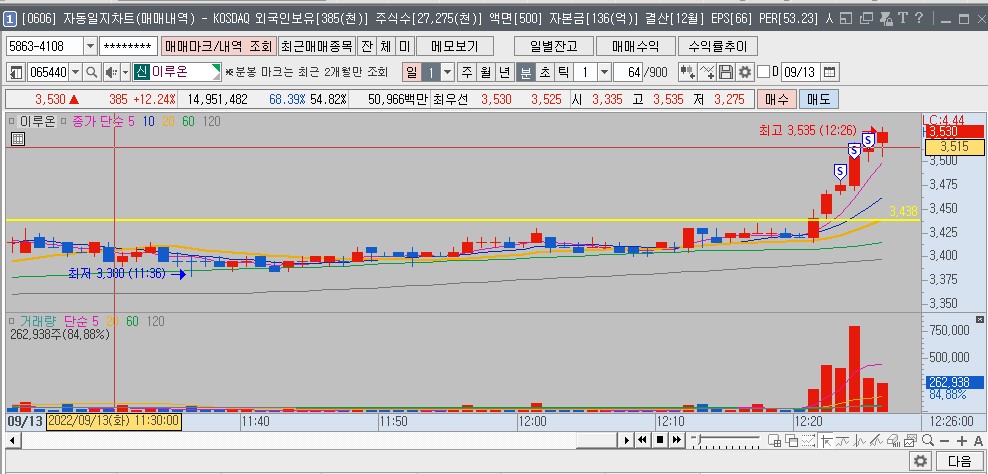988x474 pixels.
Task: Click the 메모보기 button
Action: (455, 46)
